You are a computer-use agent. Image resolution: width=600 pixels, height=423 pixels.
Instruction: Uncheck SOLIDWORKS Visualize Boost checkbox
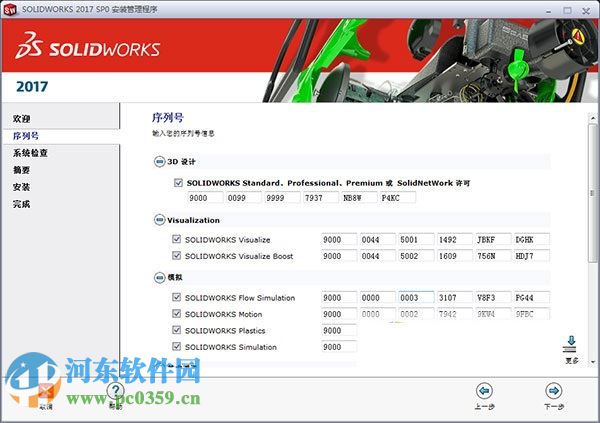(x=176, y=256)
